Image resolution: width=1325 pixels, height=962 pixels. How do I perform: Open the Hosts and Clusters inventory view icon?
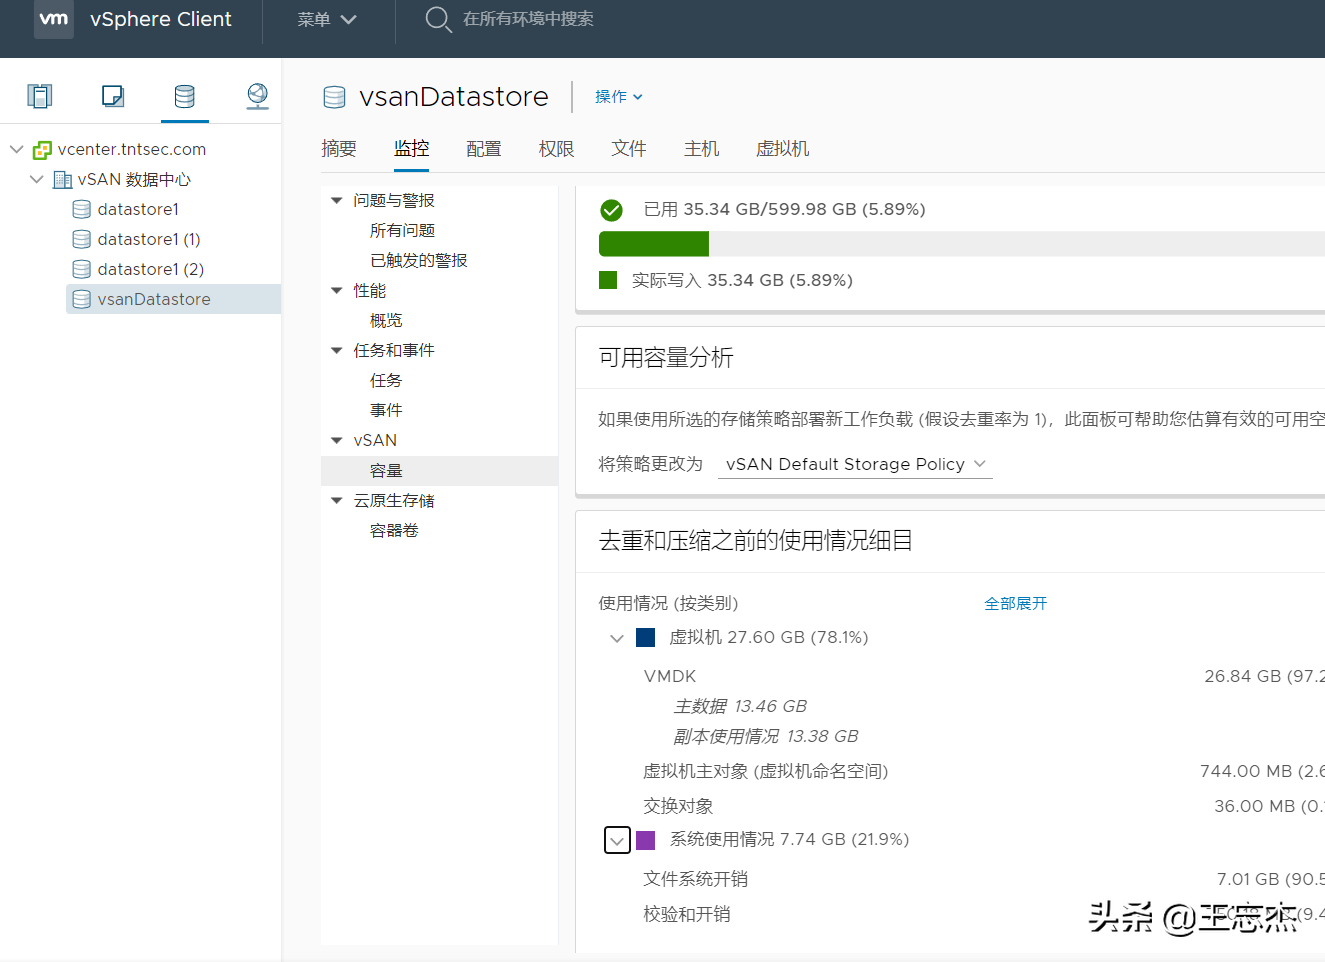pyautogui.click(x=40, y=96)
